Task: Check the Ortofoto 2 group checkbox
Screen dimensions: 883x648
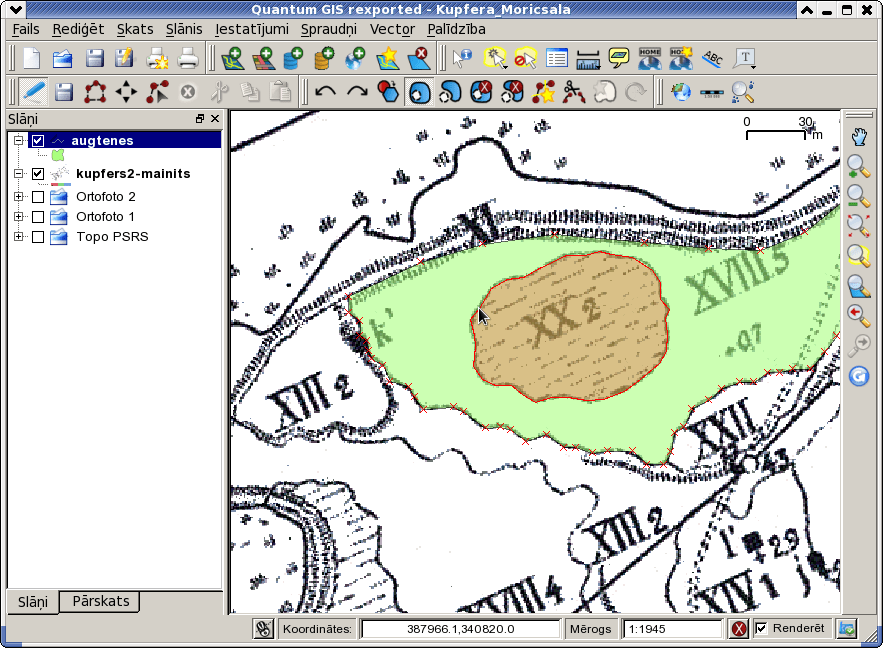Action: (38, 197)
